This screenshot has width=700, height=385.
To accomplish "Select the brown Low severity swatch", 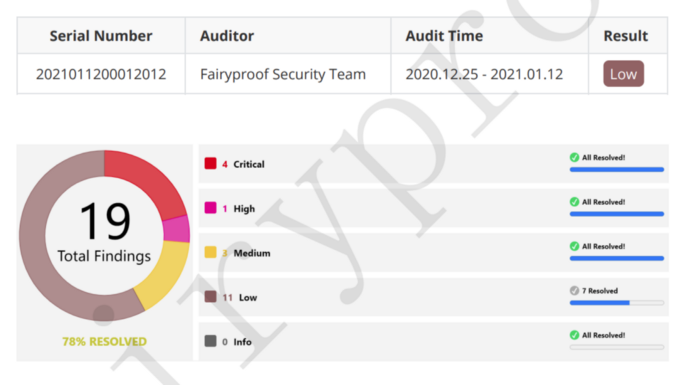I will [210, 297].
